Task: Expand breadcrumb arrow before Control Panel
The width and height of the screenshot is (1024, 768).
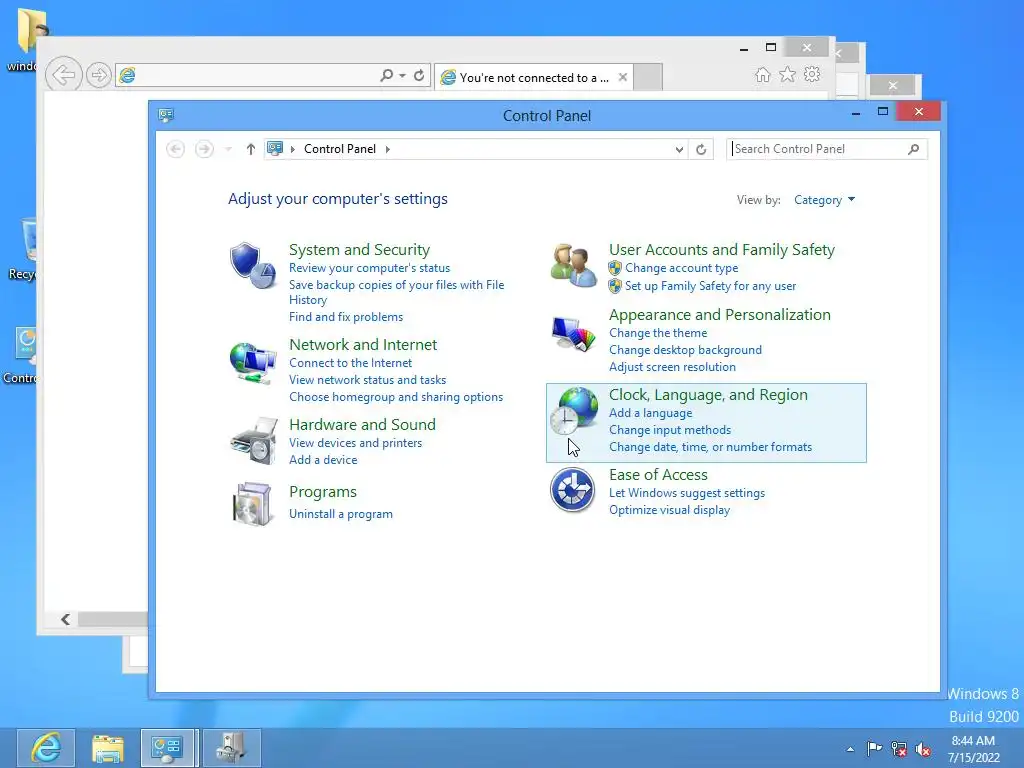Action: (293, 149)
